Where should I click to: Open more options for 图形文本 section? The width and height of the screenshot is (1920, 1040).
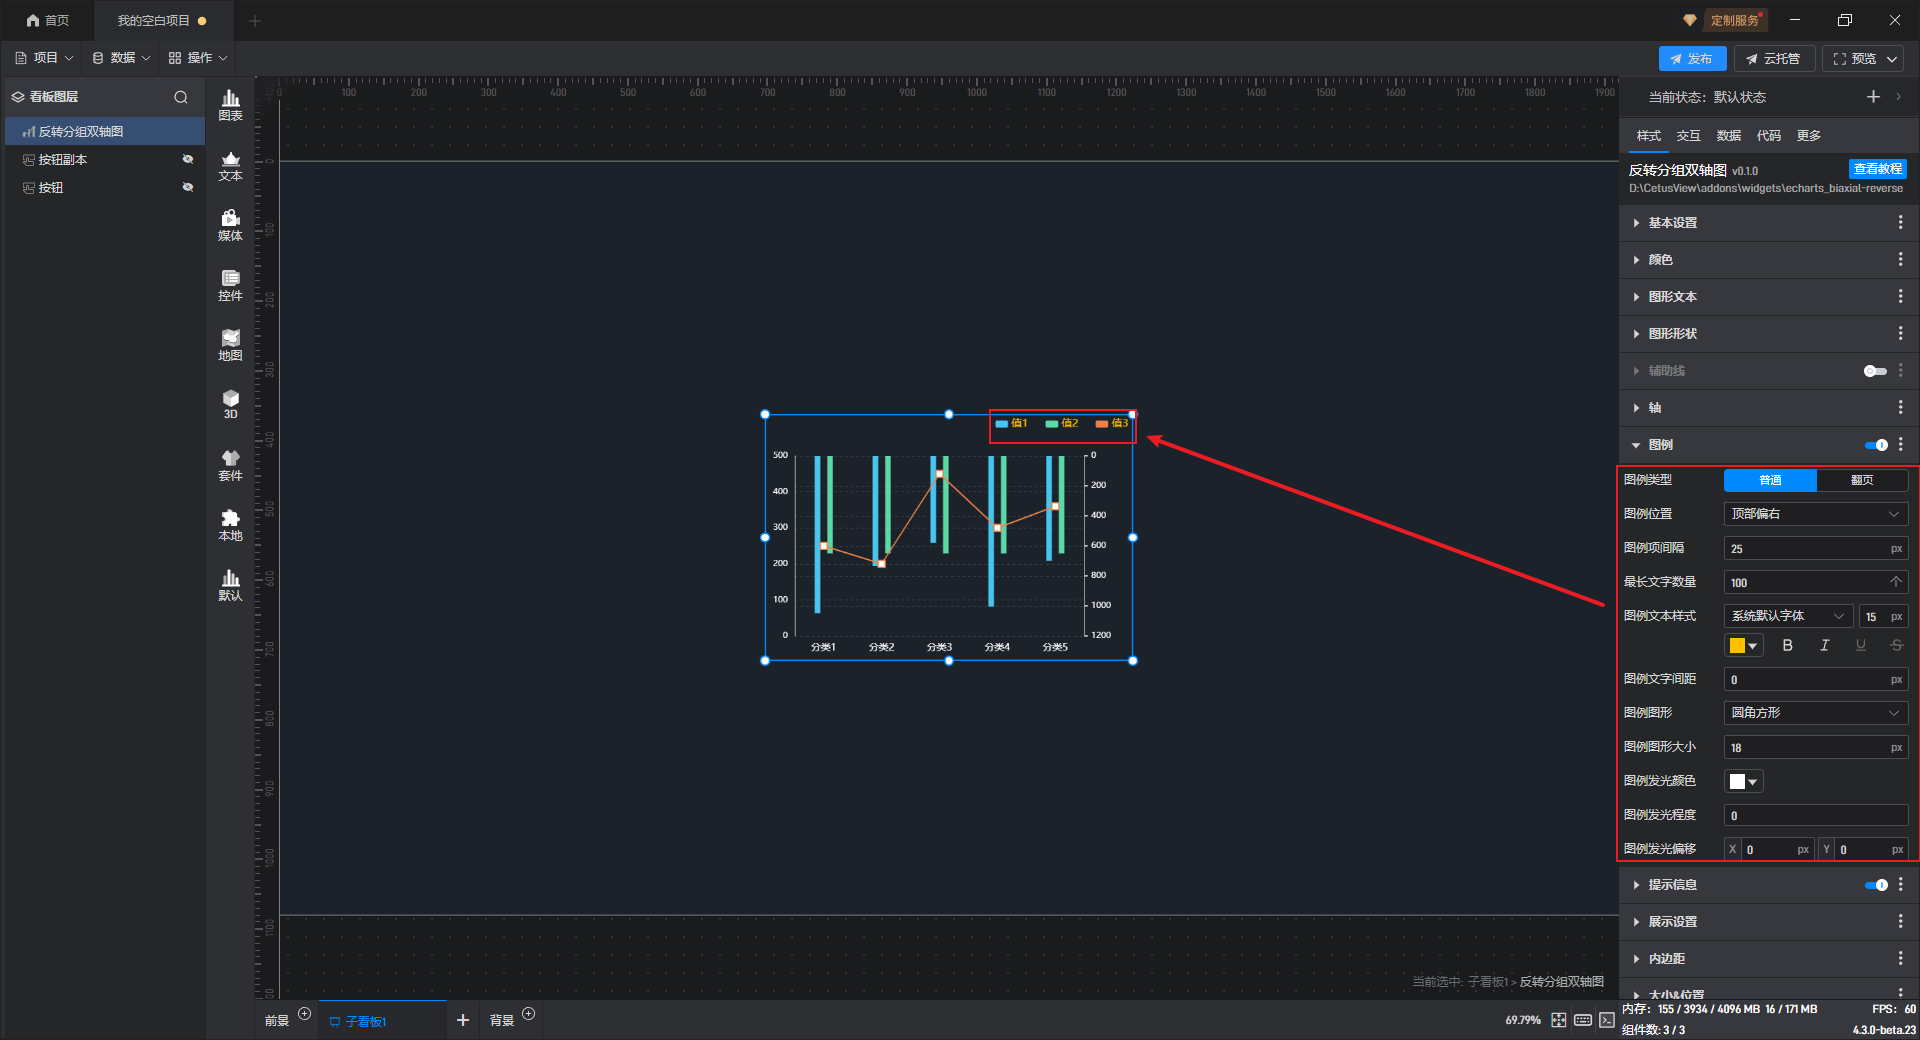tap(1900, 297)
